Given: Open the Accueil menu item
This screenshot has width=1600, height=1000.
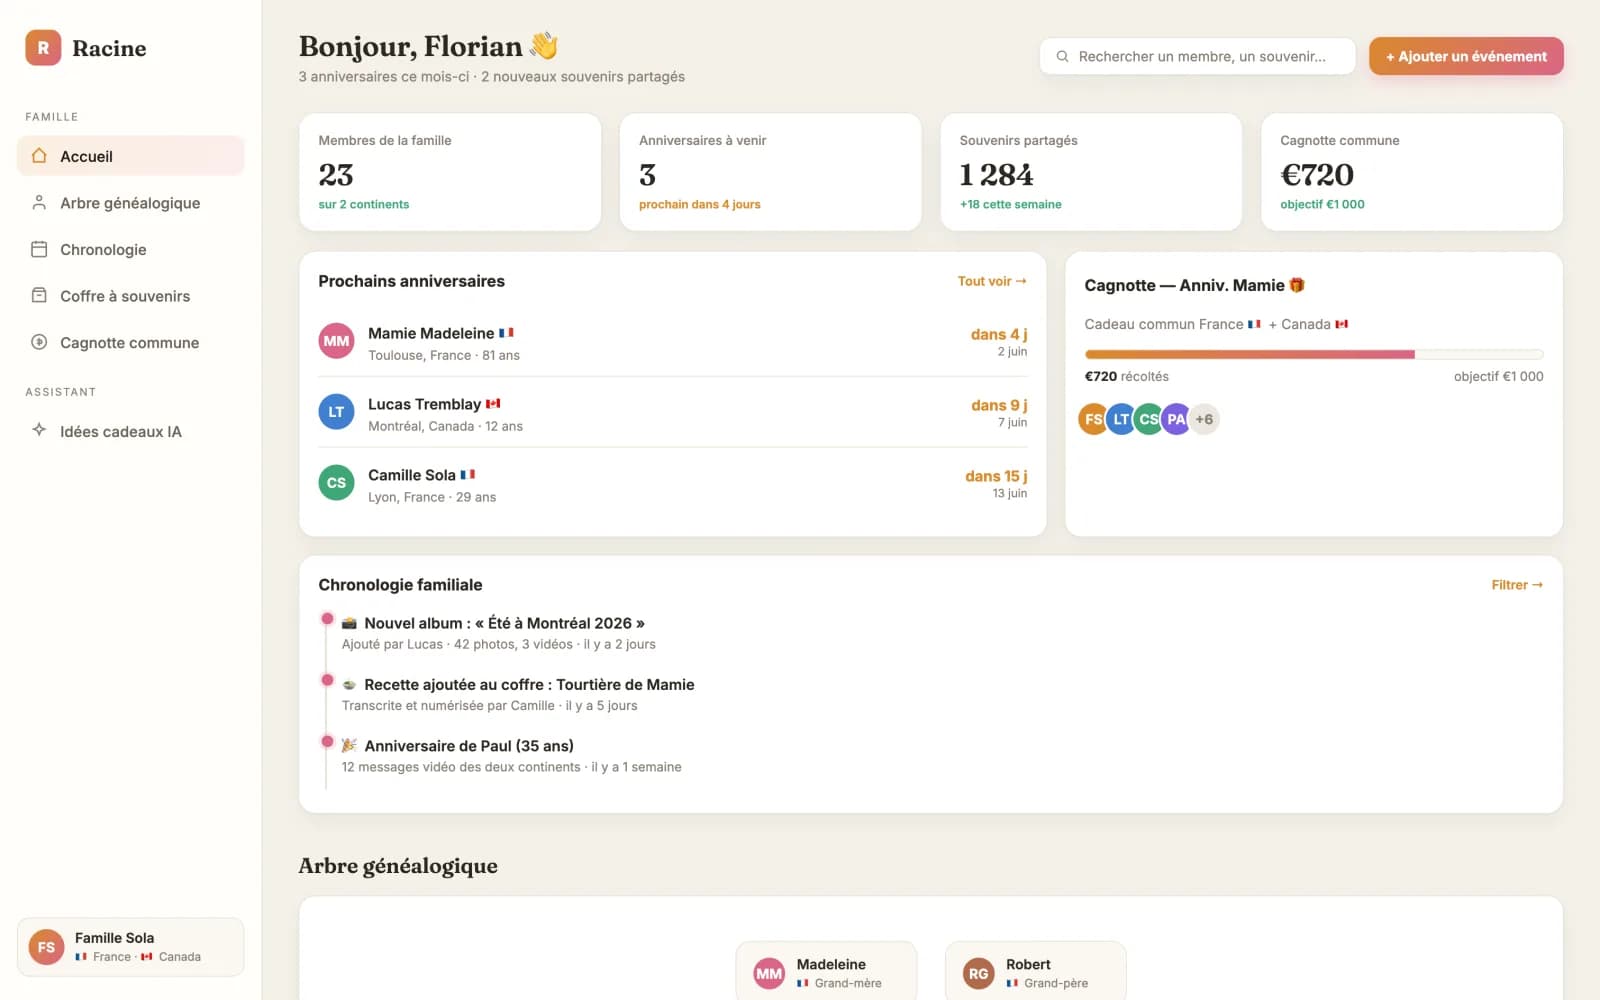Looking at the screenshot, I should pyautogui.click(x=130, y=156).
